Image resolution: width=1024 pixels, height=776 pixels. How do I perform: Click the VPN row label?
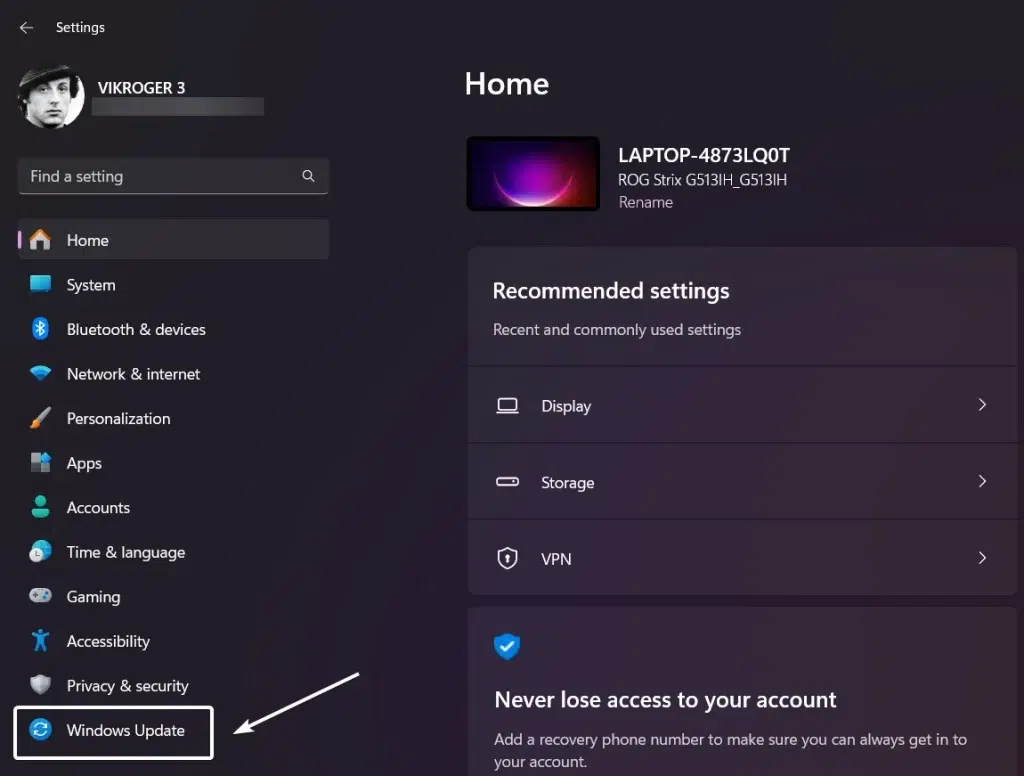(x=556, y=559)
